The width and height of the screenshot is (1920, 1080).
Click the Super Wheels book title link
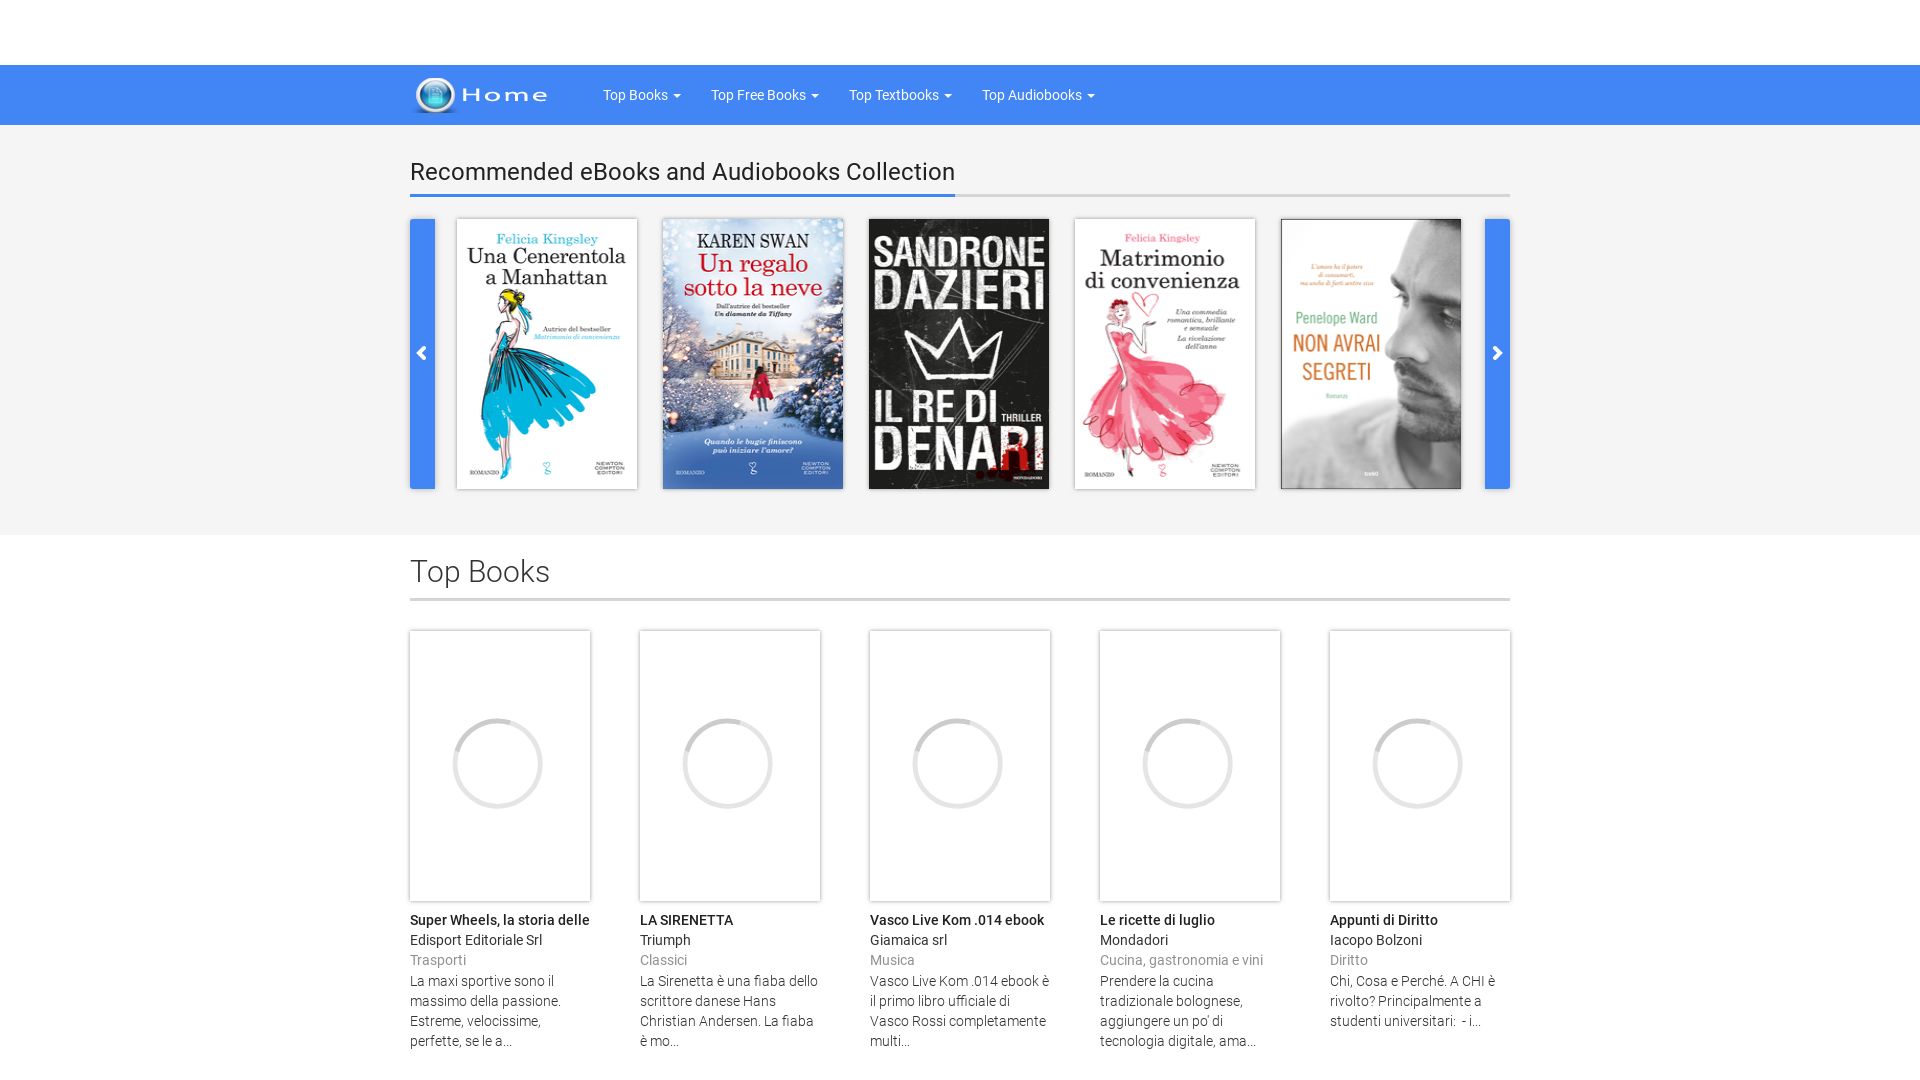tap(499, 920)
